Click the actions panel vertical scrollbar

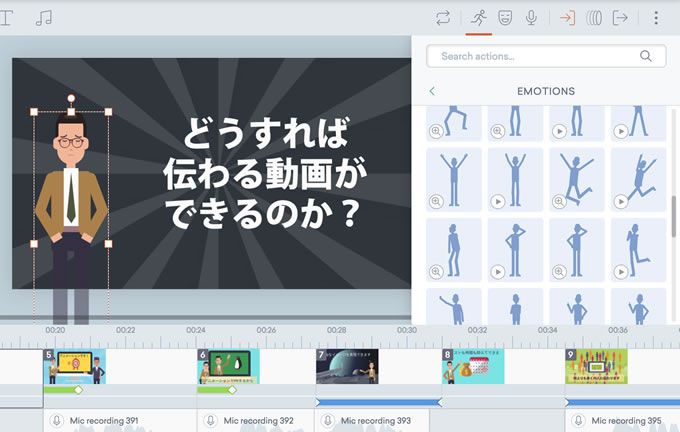point(674,216)
